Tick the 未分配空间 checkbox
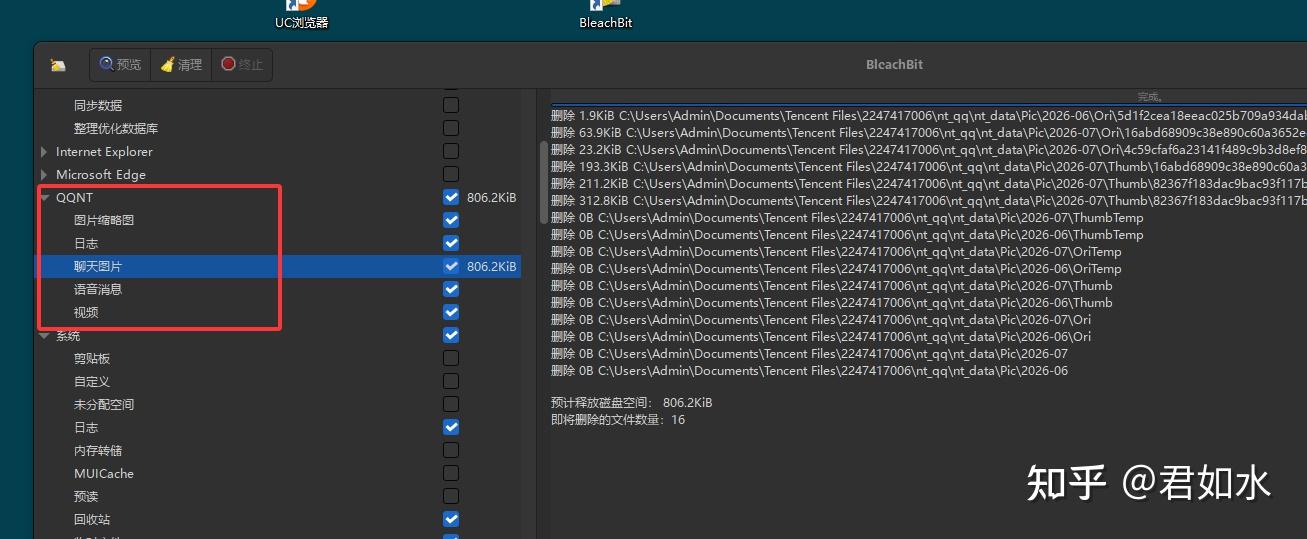The height and width of the screenshot is (539, 1307). pyautogui.click(x=451, y=404)
